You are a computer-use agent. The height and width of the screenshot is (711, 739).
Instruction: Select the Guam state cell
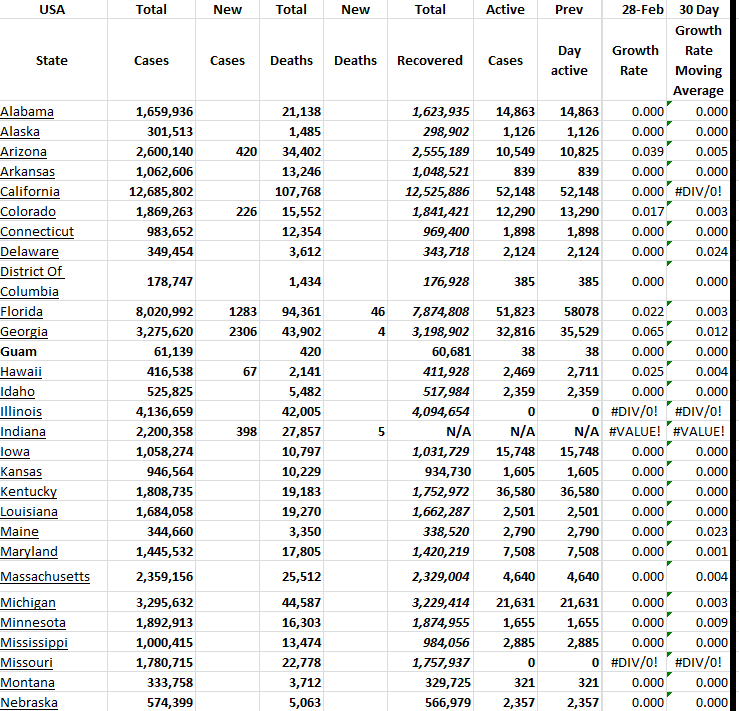pos(19,351)
